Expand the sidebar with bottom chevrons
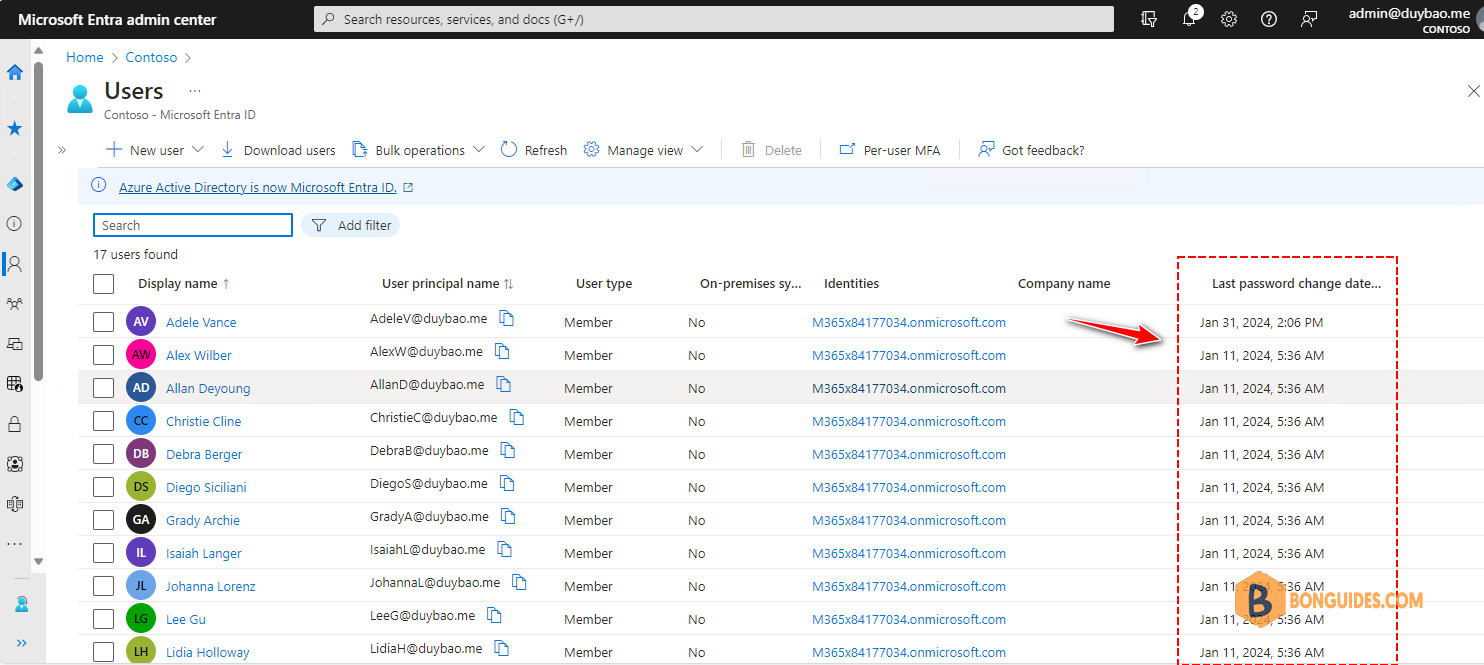 tap(22, 643)
